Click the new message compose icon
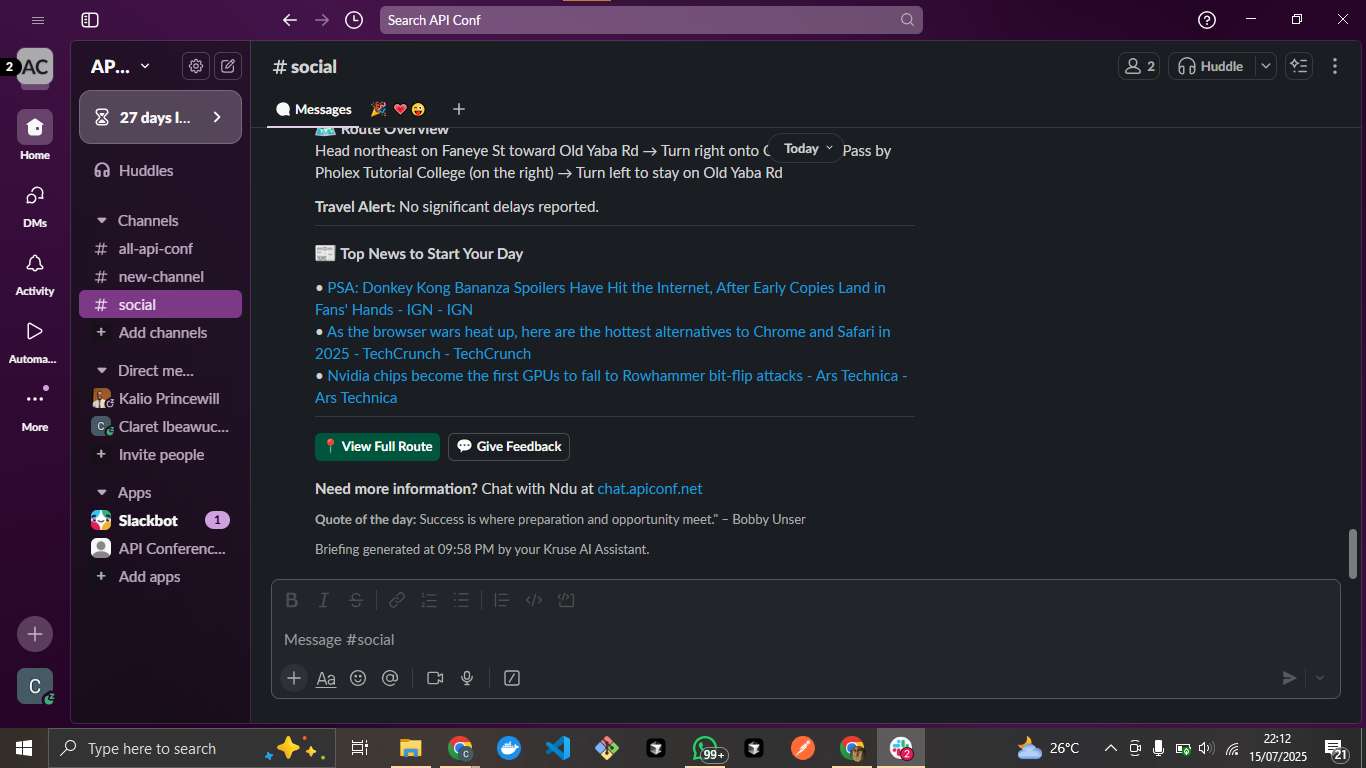 click(228, 66)
